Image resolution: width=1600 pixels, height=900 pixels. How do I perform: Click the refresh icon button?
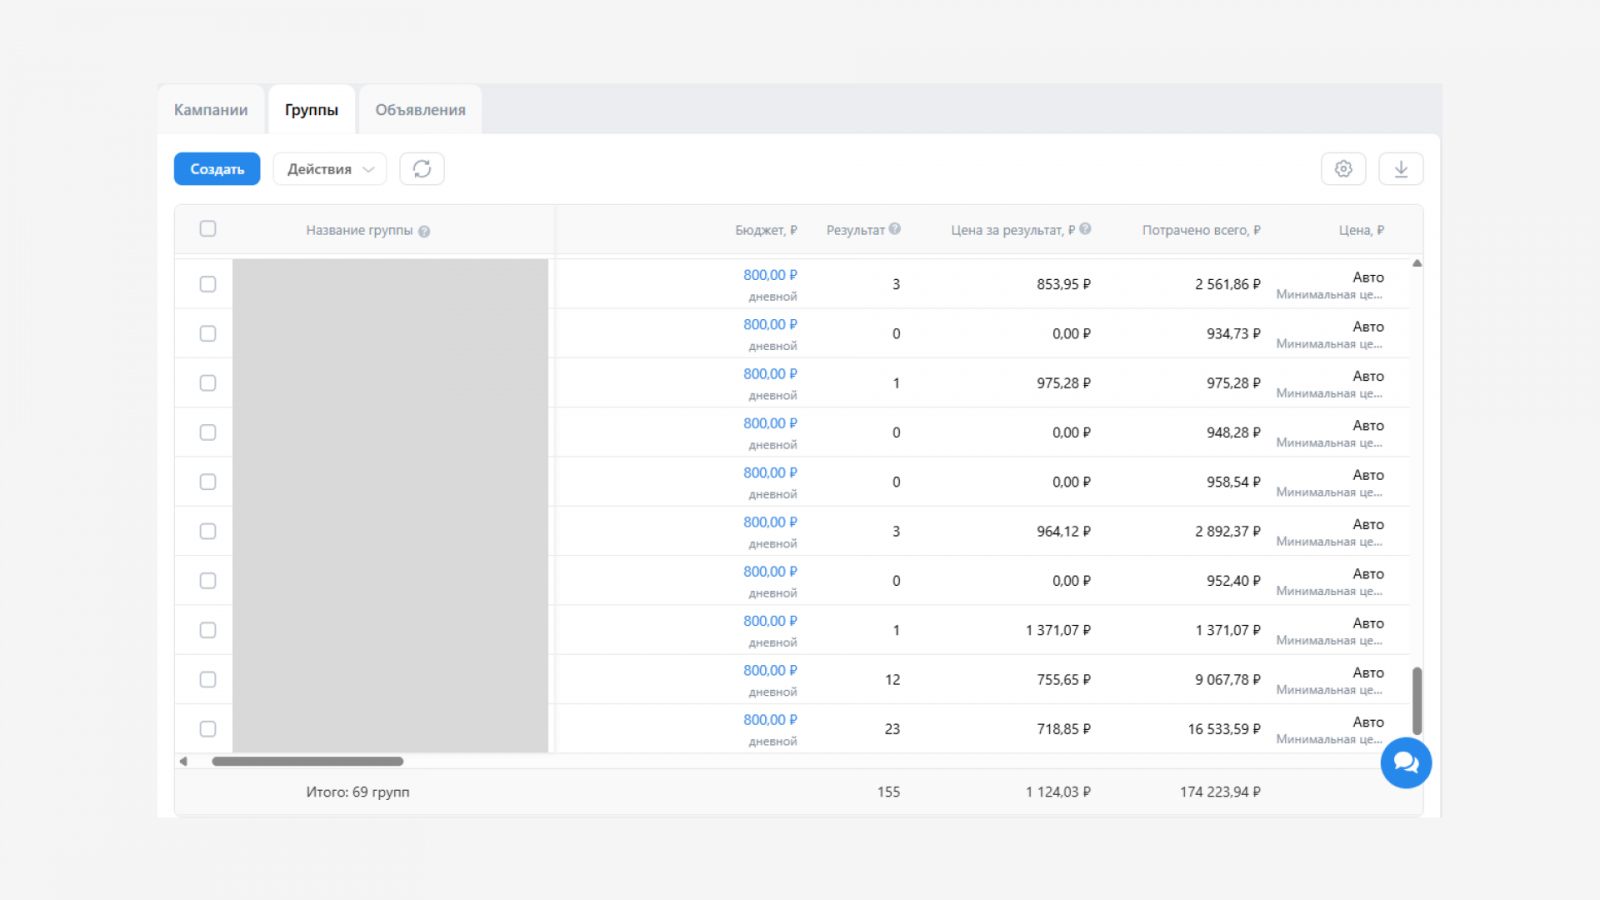pos(422,169)
